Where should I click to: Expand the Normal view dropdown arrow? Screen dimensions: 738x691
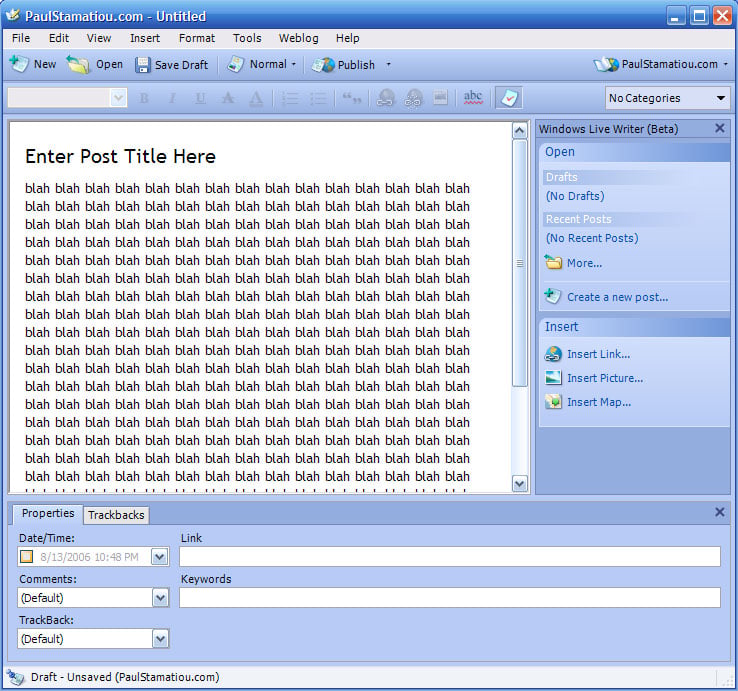pos(294,64)
